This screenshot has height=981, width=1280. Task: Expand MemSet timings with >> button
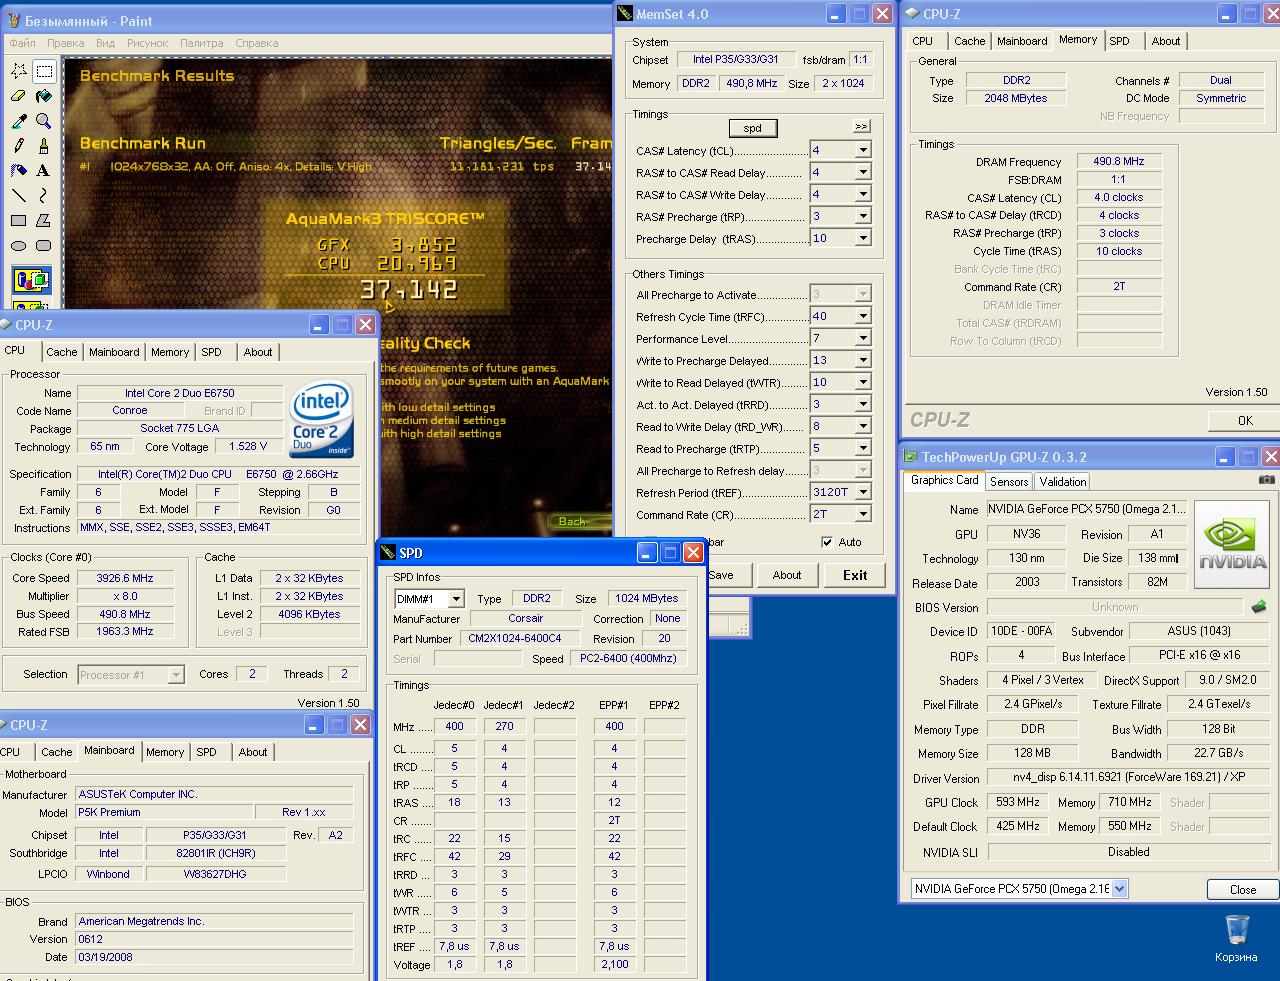pyautogui.click(x=861, y=127)
